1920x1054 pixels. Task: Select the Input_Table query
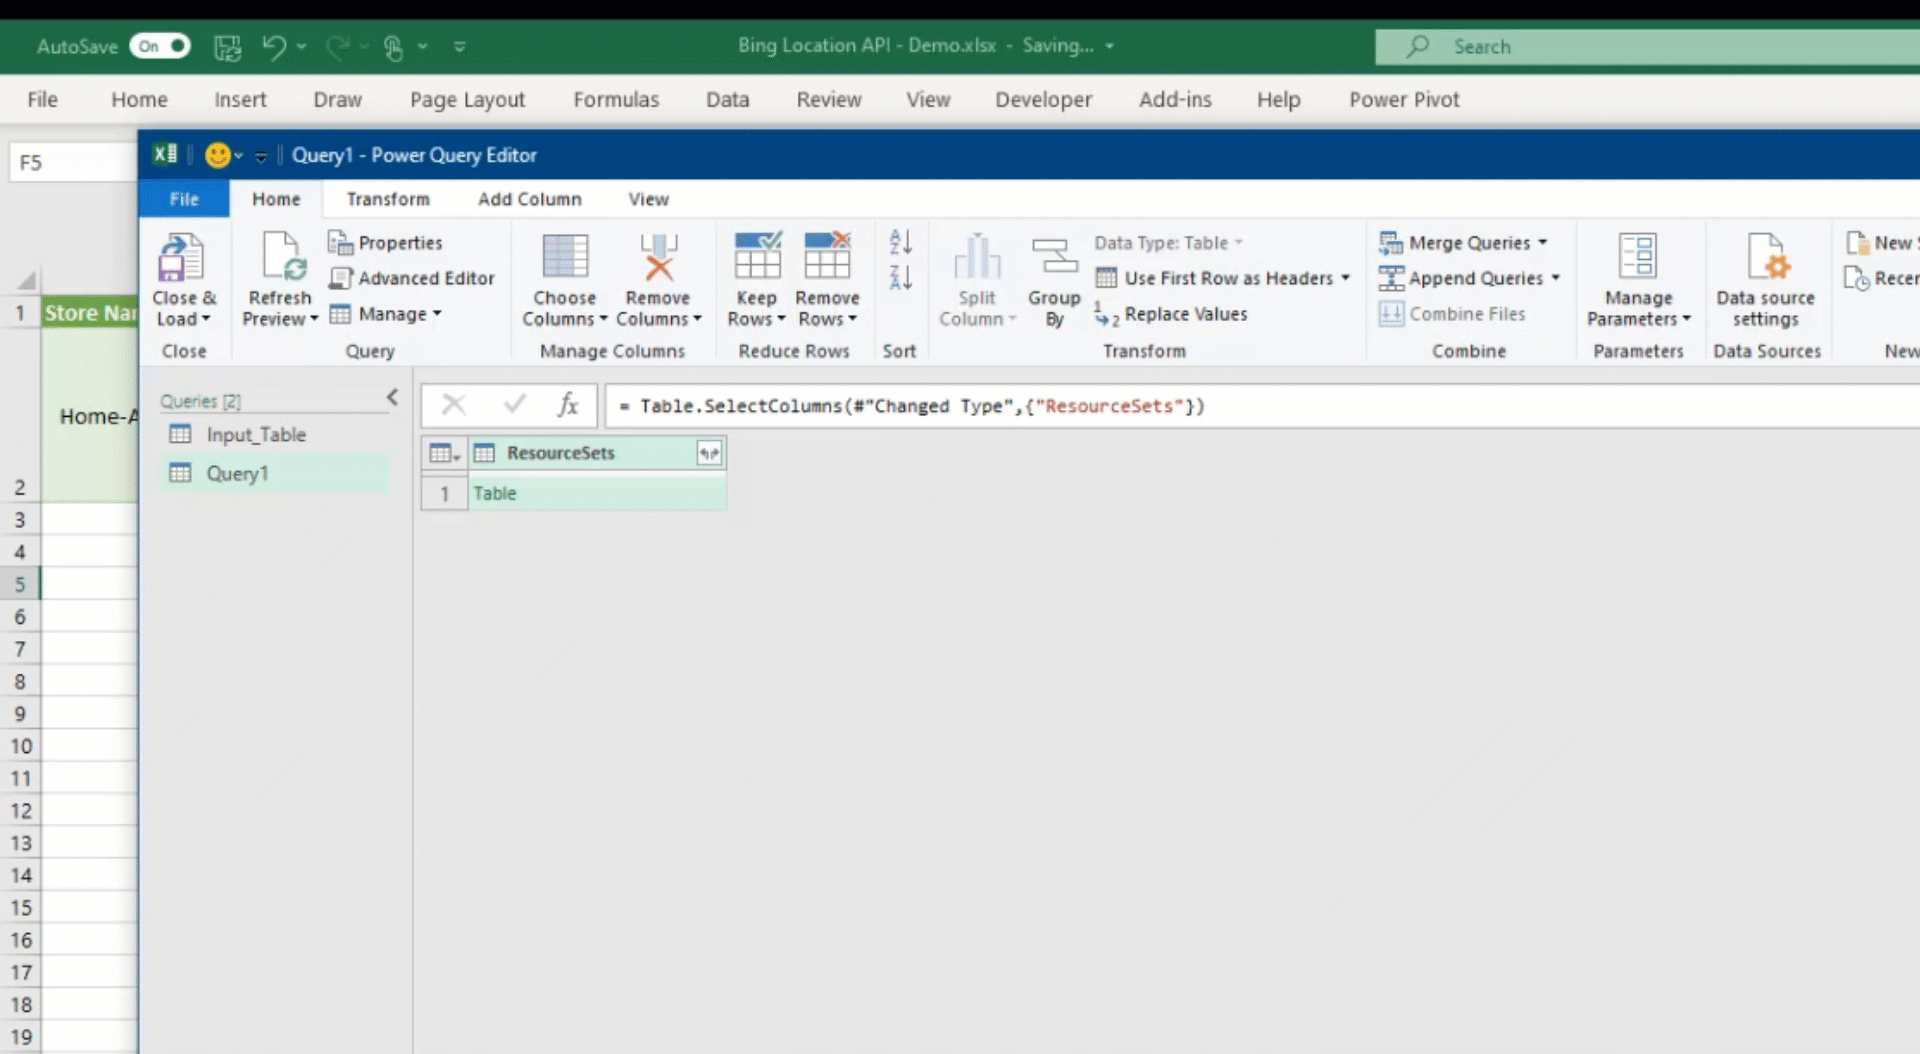[275, 435]
